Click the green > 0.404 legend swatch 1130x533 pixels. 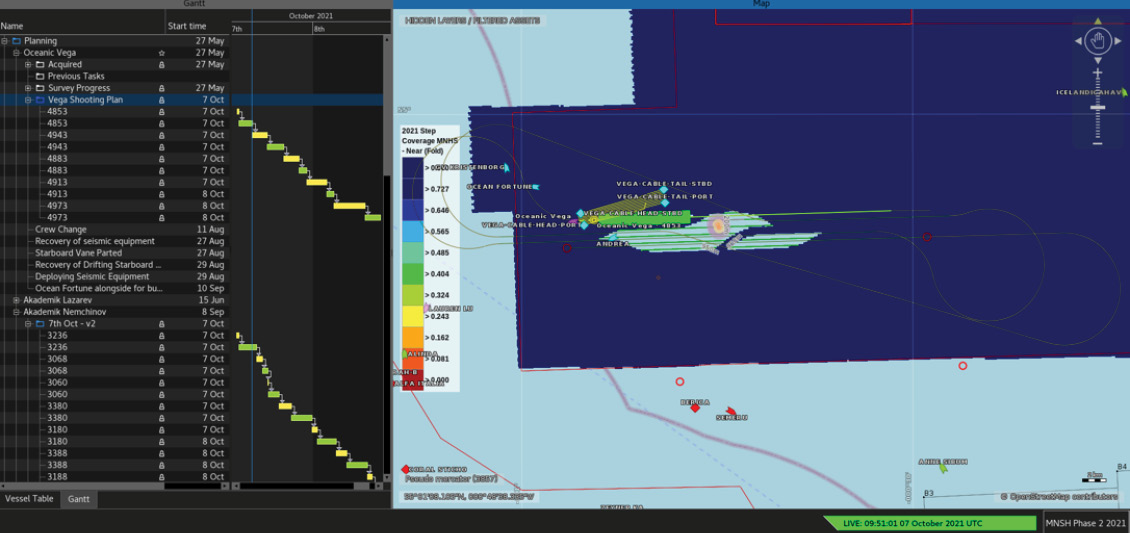click(x=413, y=274)
